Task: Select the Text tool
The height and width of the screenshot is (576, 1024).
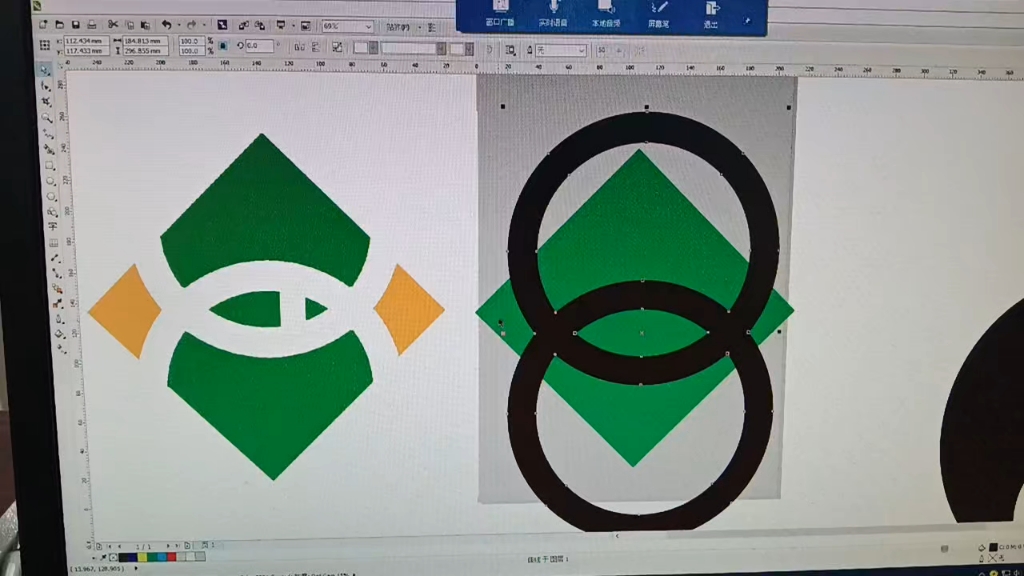Action: (52, 226)
